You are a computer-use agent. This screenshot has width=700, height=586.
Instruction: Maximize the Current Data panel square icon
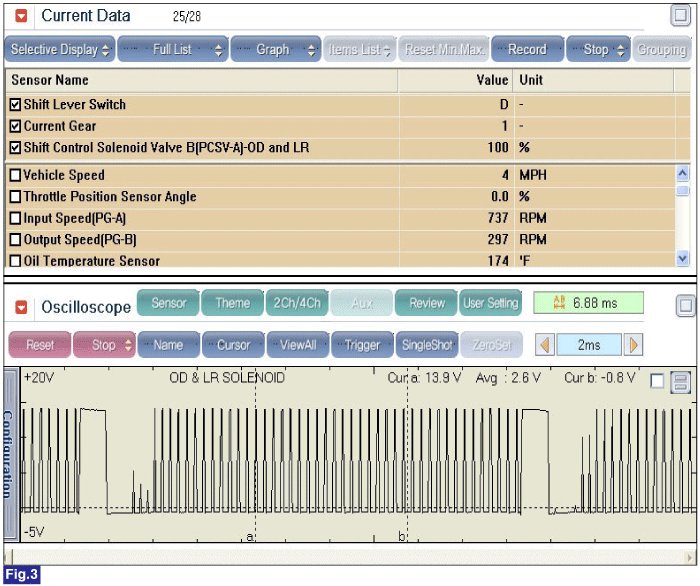(x=680, y=16)
